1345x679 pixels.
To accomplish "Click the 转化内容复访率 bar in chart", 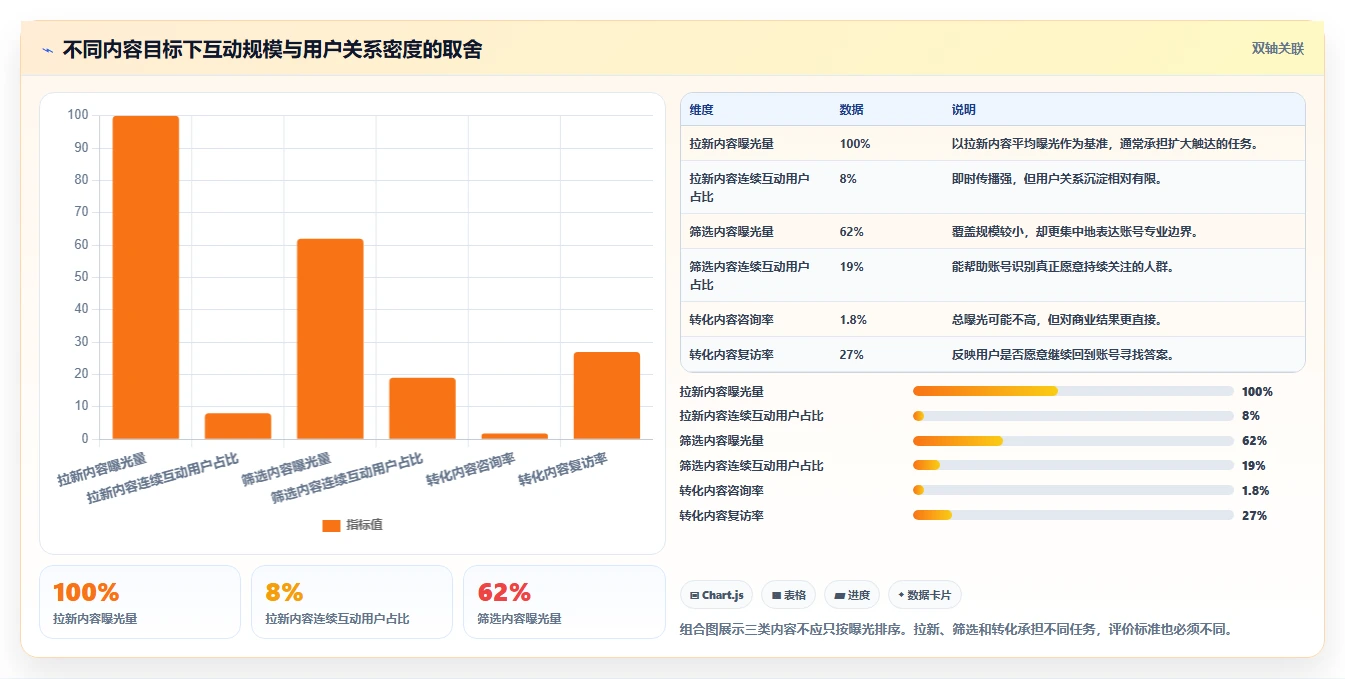I will point(607,395).
